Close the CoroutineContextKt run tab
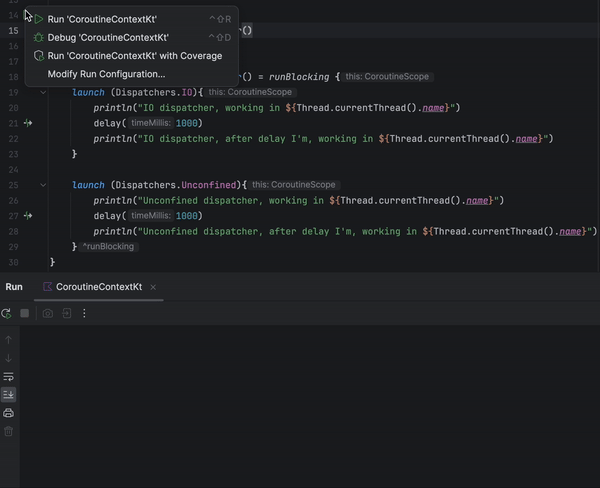 (155, 287)
